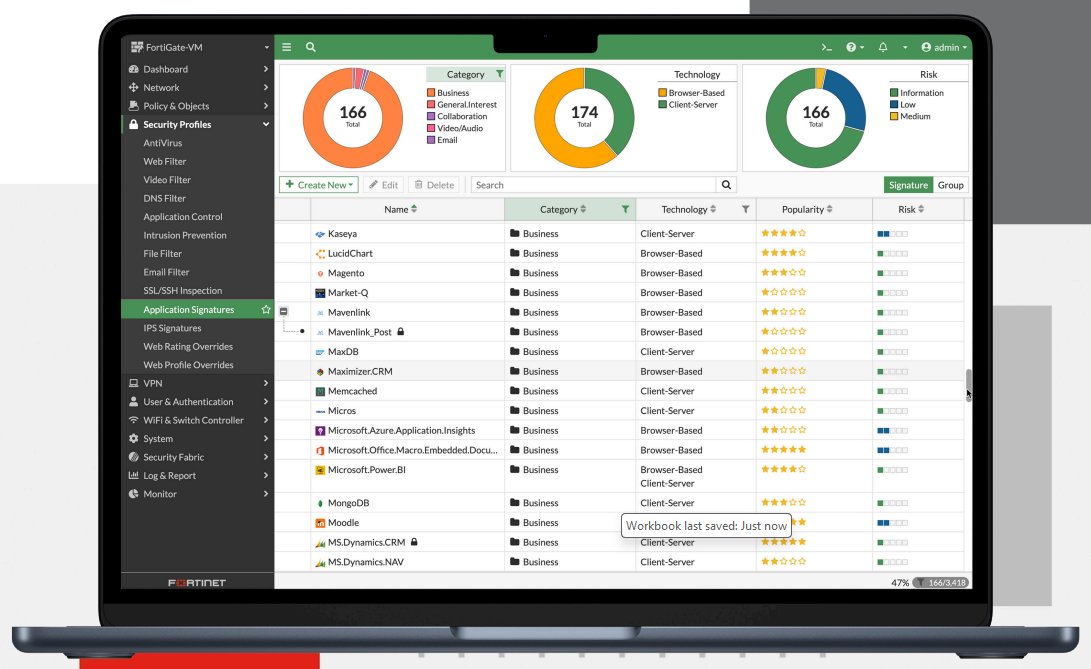This screenshot has height=669, width=1091.
Task: Open the FortiGate-VM device dropdown
Action: (x=200, y=47)
